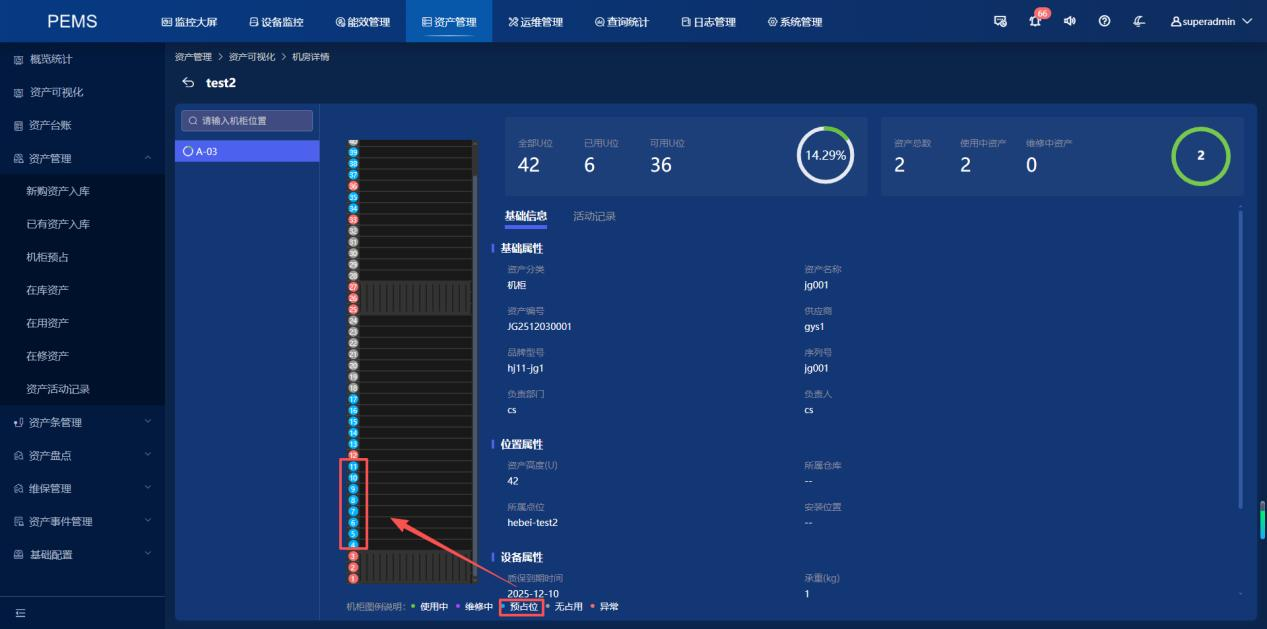Expand the 资产条管理 sidebar section

[148, 422]
